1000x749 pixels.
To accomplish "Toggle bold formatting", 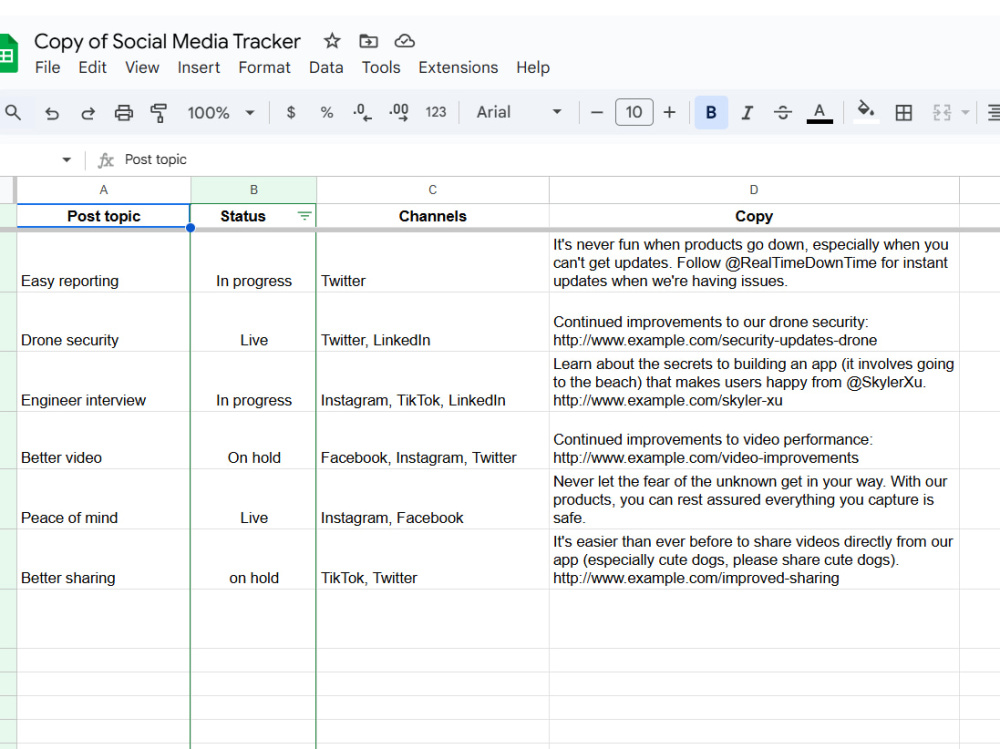I will [x=711, y=113].
